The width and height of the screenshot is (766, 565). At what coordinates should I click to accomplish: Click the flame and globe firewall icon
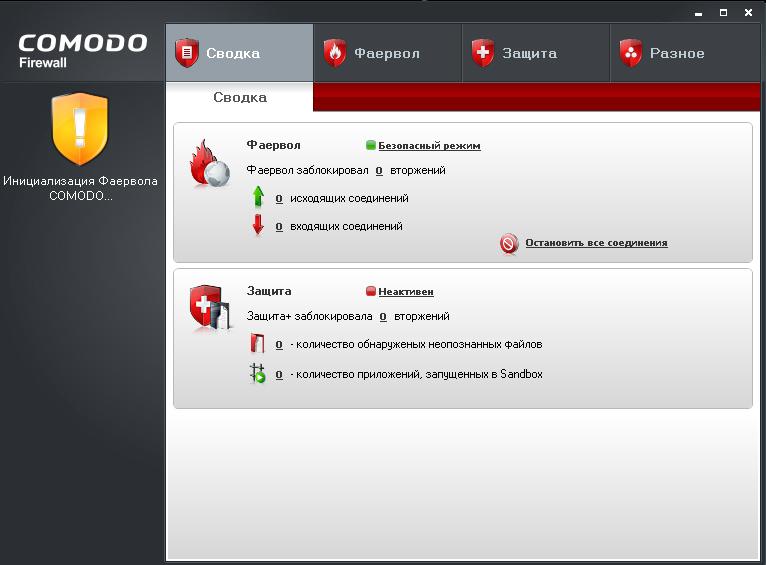click(210, 163)
